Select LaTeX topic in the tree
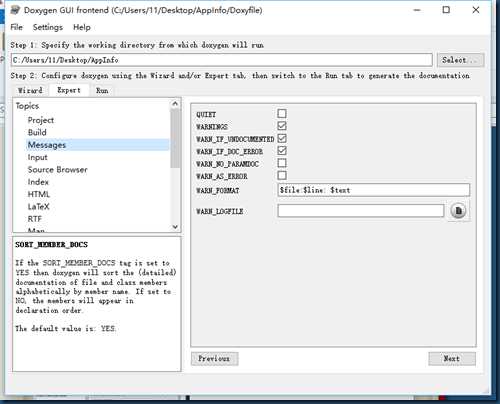This screenshot has width=500, height=404. click(38, 207)
